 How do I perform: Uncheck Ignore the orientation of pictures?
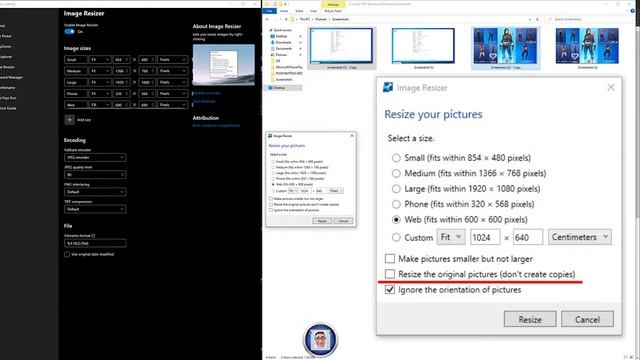(390, 290)
